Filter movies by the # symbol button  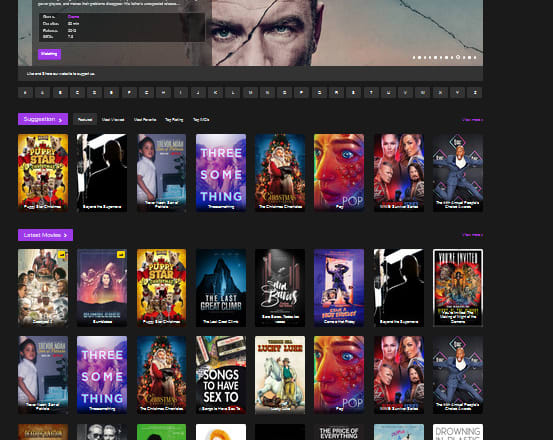pyautogui.click(x=25, y=93)
